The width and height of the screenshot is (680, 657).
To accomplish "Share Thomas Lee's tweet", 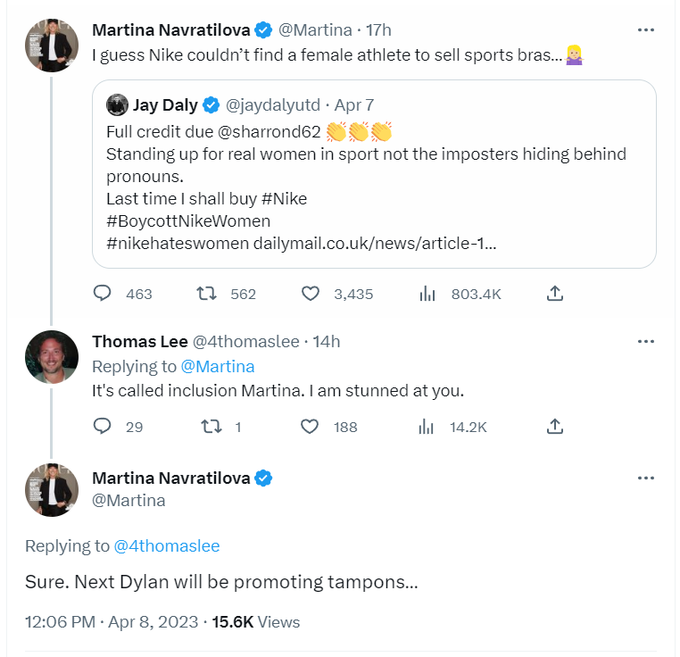I will point(555,426).
